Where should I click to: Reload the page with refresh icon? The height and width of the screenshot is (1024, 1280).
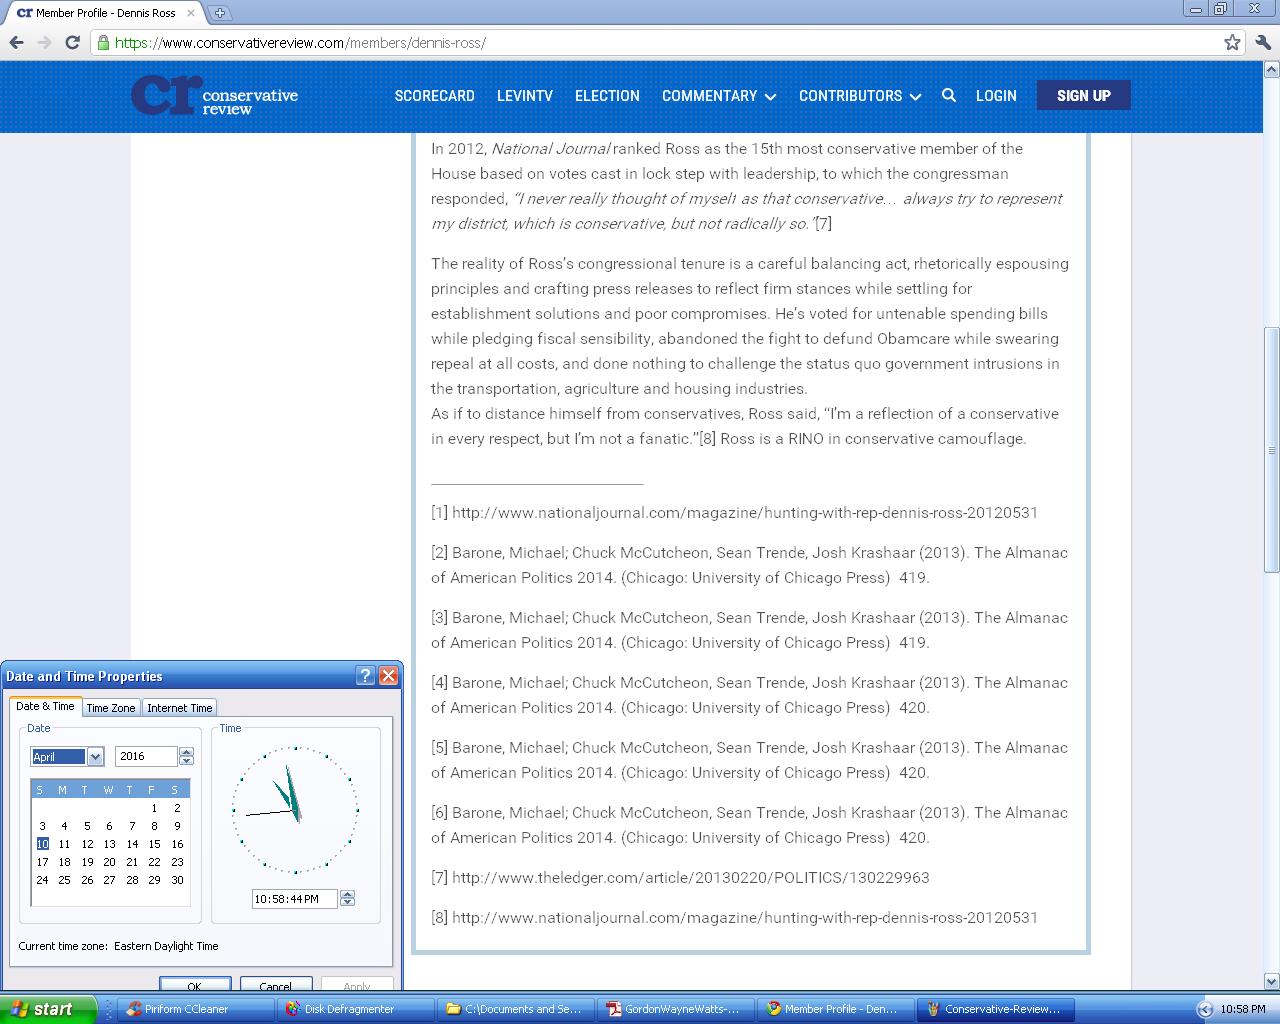pos(72,42)
